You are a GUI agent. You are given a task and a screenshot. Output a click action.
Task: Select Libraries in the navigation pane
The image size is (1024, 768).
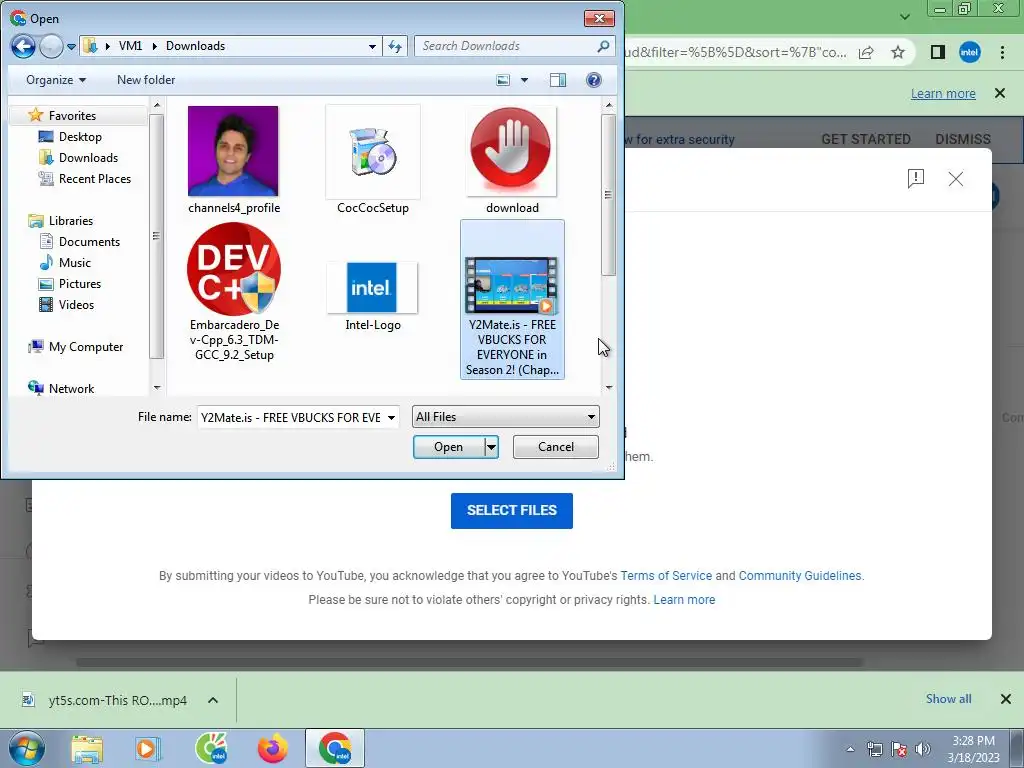point(71,221)
